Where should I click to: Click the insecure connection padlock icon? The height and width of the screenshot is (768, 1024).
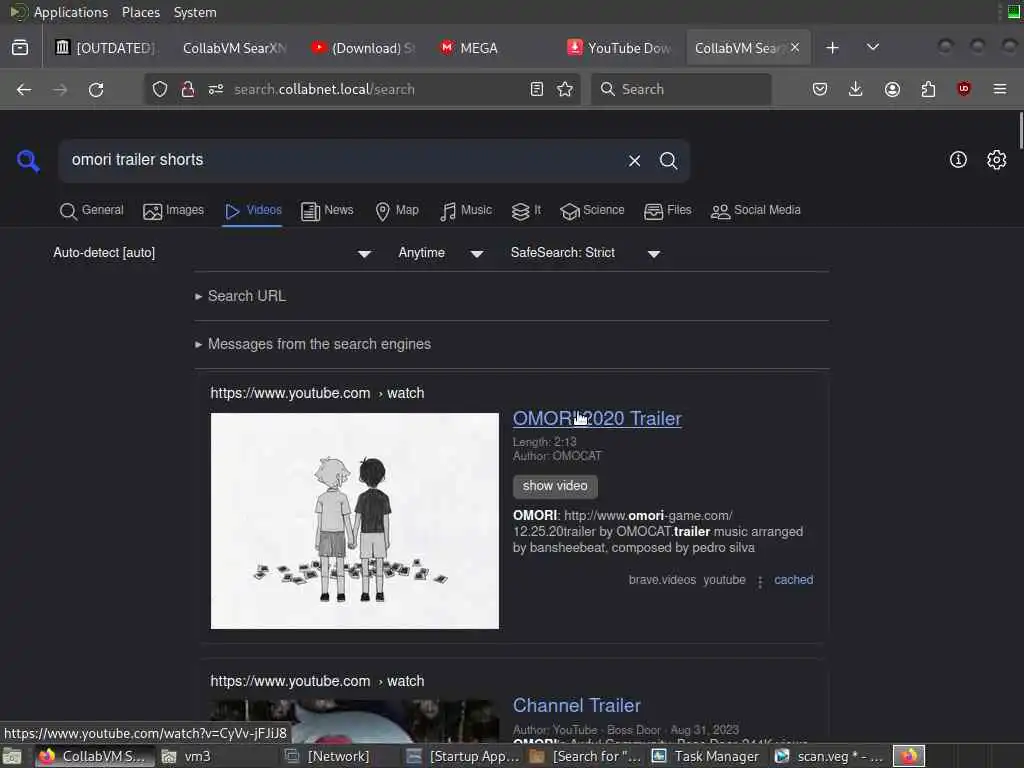tap(188, 89)
